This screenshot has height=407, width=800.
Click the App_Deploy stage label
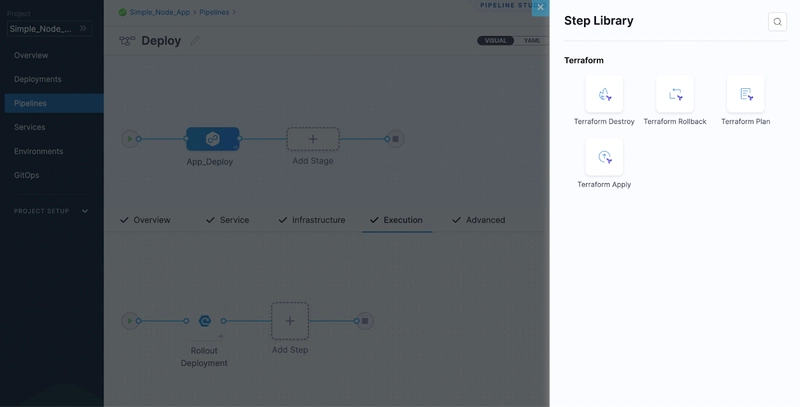tap(210, 162)
